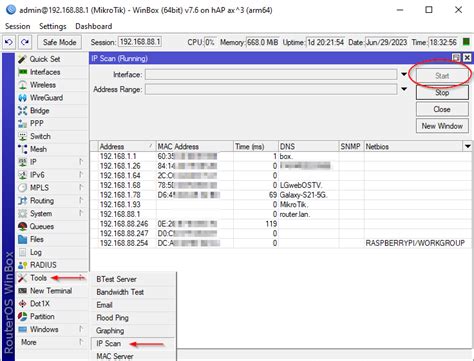
Task: Click the Session address field 192.168.88.1
Action: click(x=140, y=42)
